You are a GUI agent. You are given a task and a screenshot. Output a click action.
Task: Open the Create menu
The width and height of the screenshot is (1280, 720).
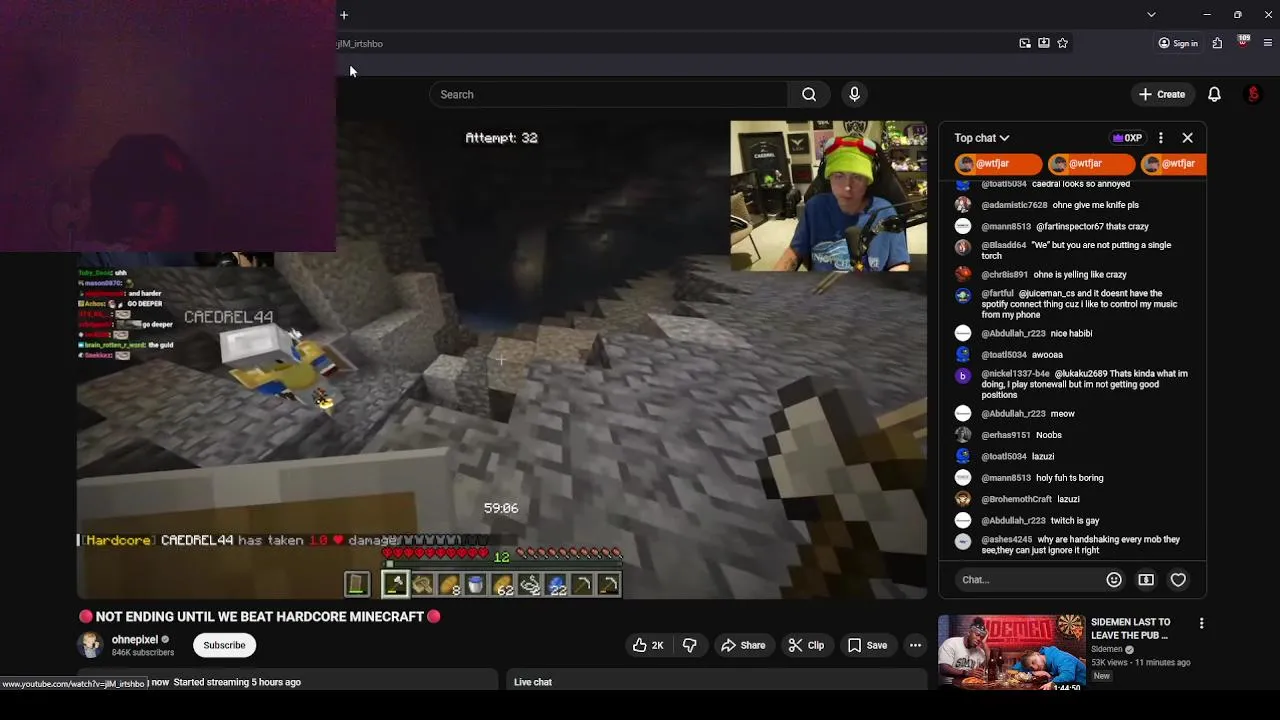click(x=1162, y=94)
